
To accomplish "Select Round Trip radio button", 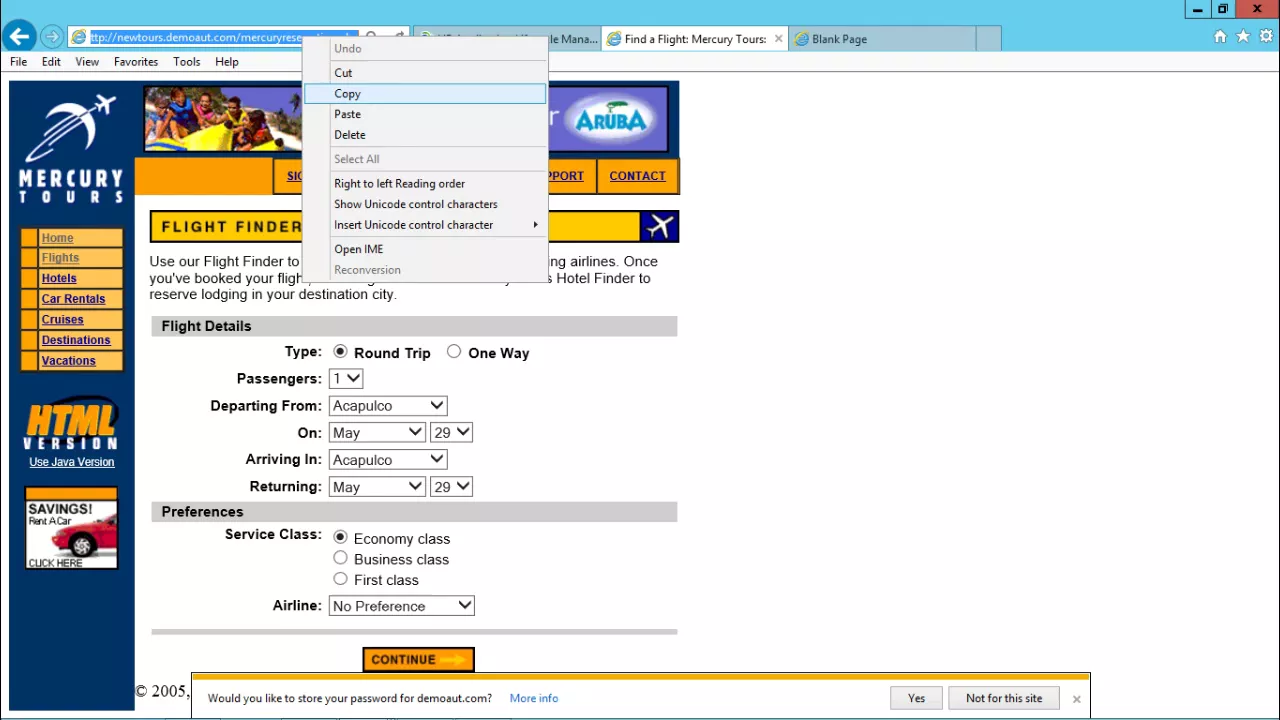I will [x=340, y=352].
